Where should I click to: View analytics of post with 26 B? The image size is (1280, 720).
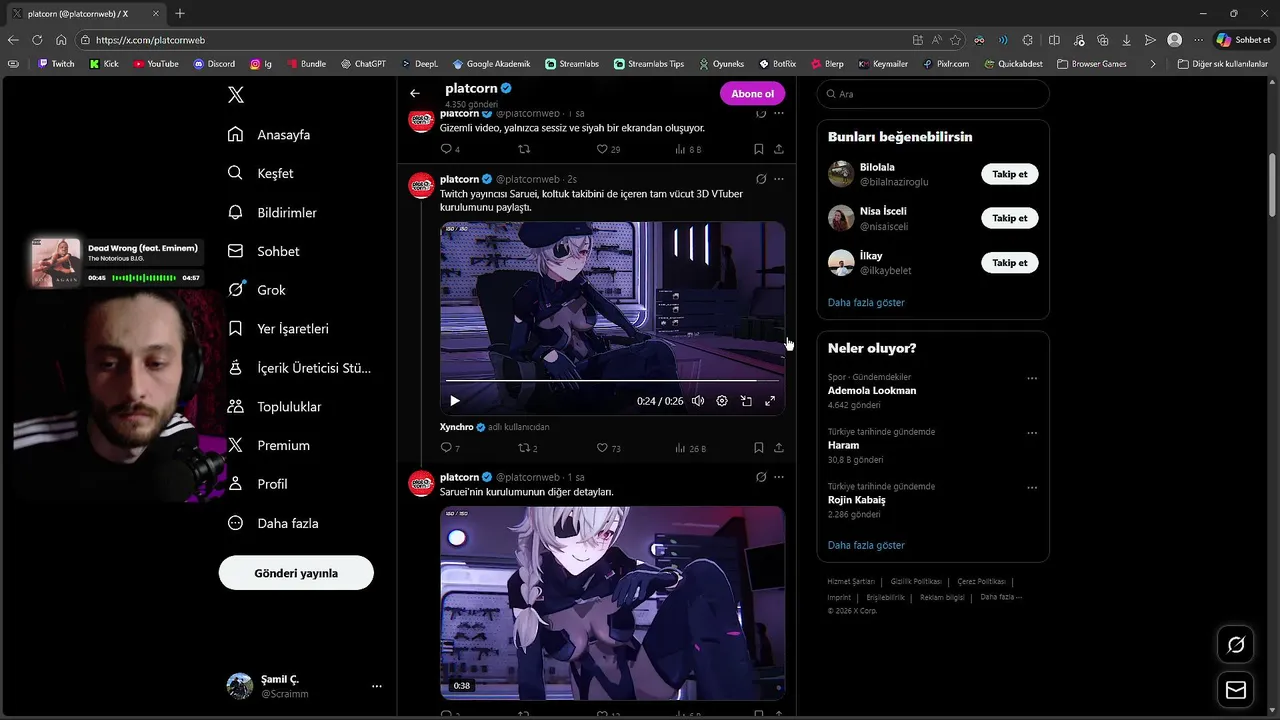690,448
